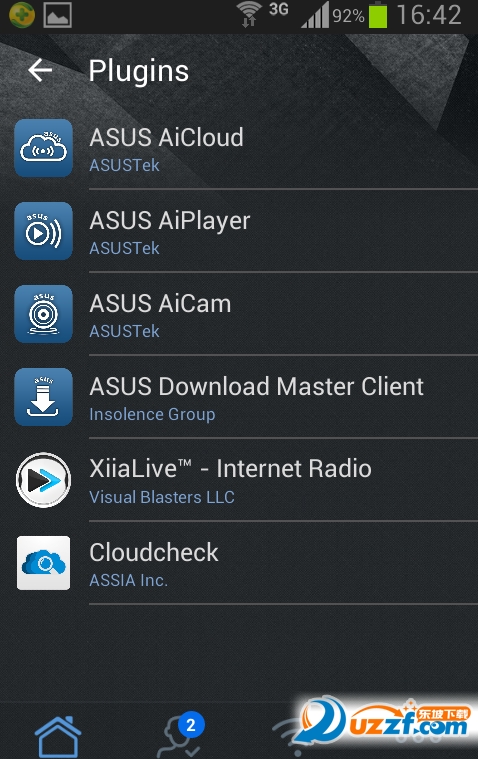Tap the Cloudcheck cloud icon

point(44,563)
